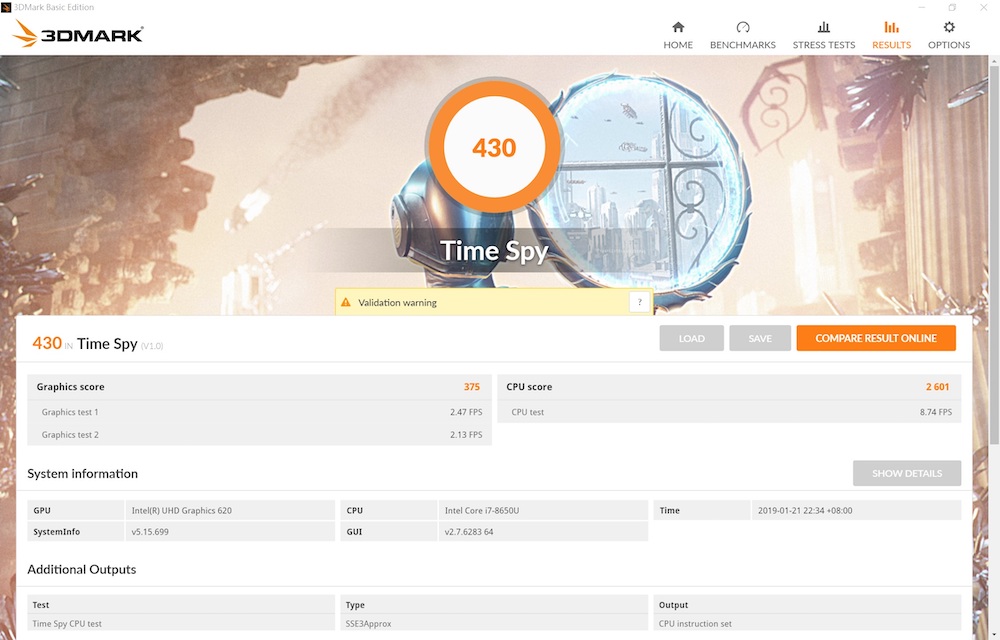Select the Graphics score header row
Screen dimensions: 1000x640
258,387
